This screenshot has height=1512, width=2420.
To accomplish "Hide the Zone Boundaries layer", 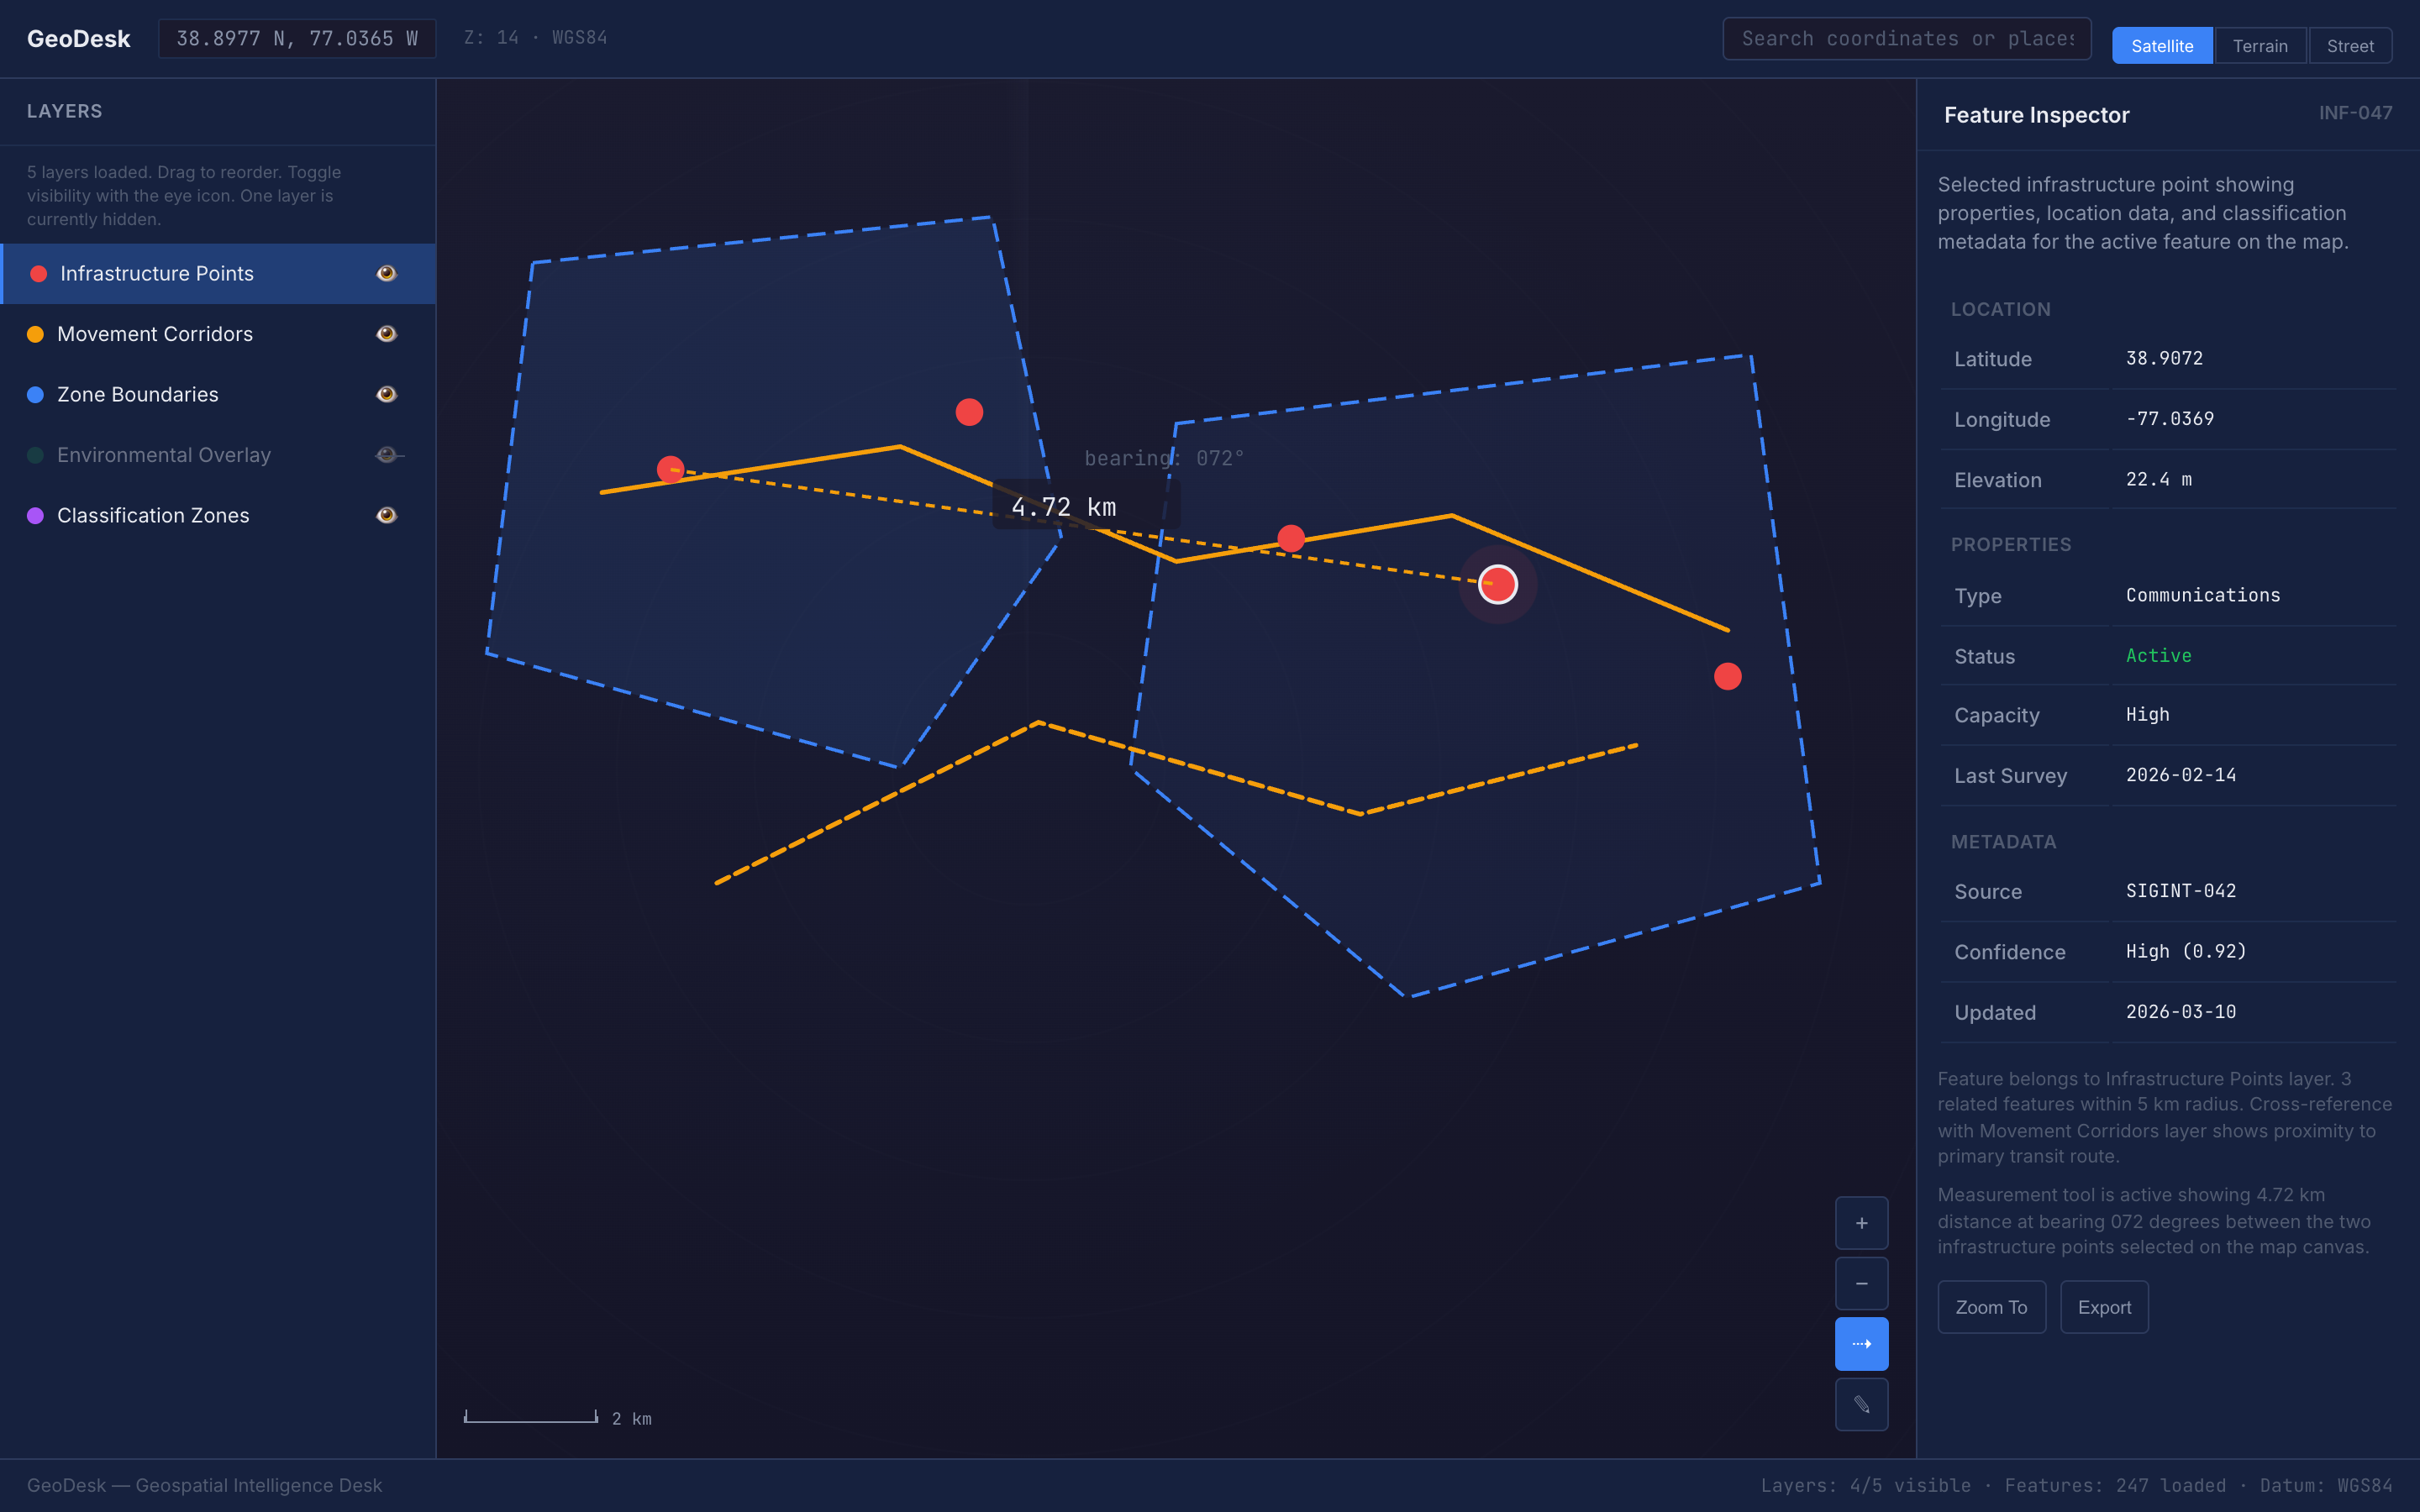I will pyautogui.click(x=387, y=394).
